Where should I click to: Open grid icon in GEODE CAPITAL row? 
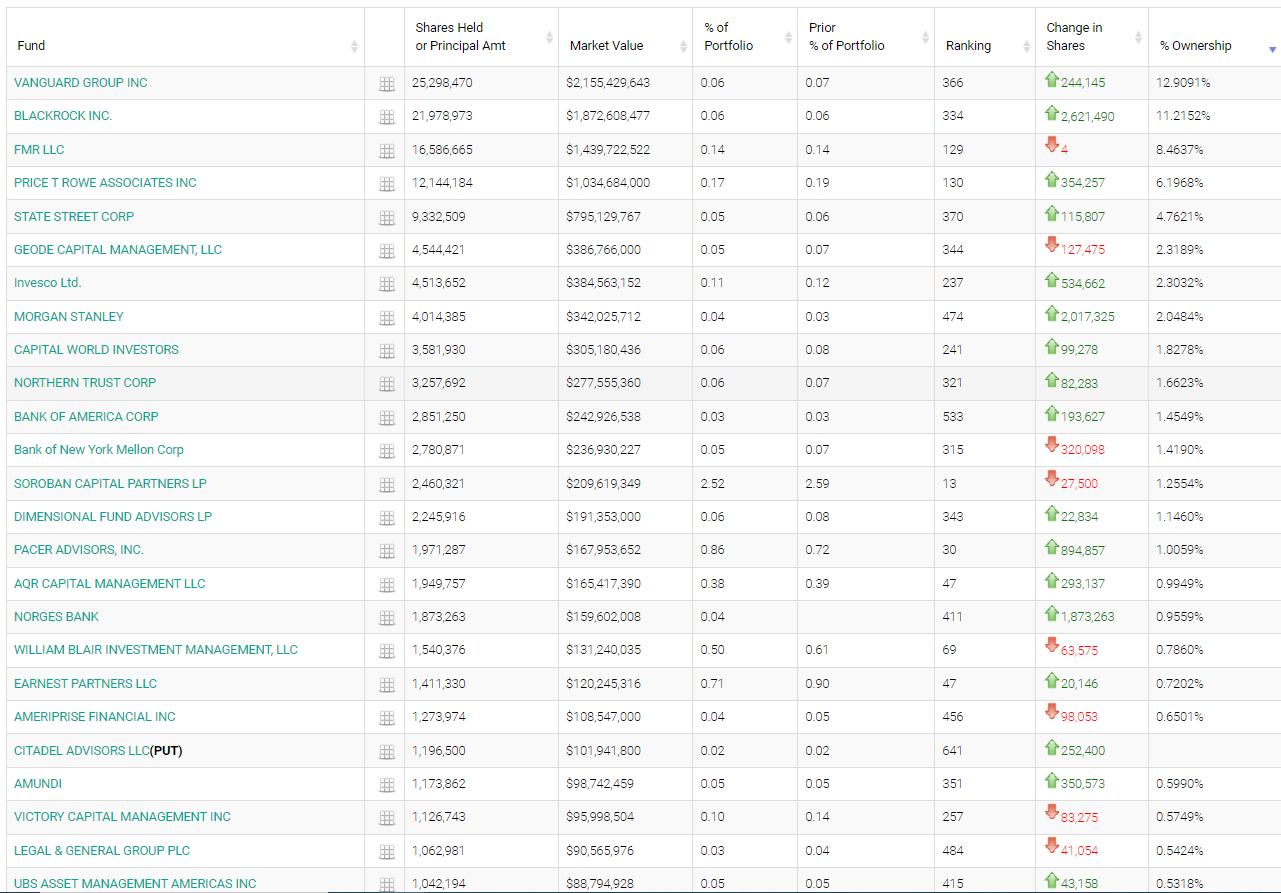click(387, 252)
